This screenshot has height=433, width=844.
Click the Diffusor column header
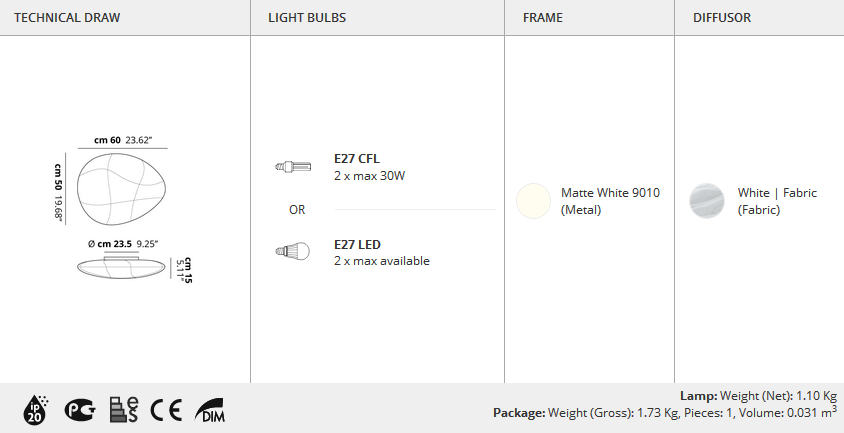pos(721,18)
